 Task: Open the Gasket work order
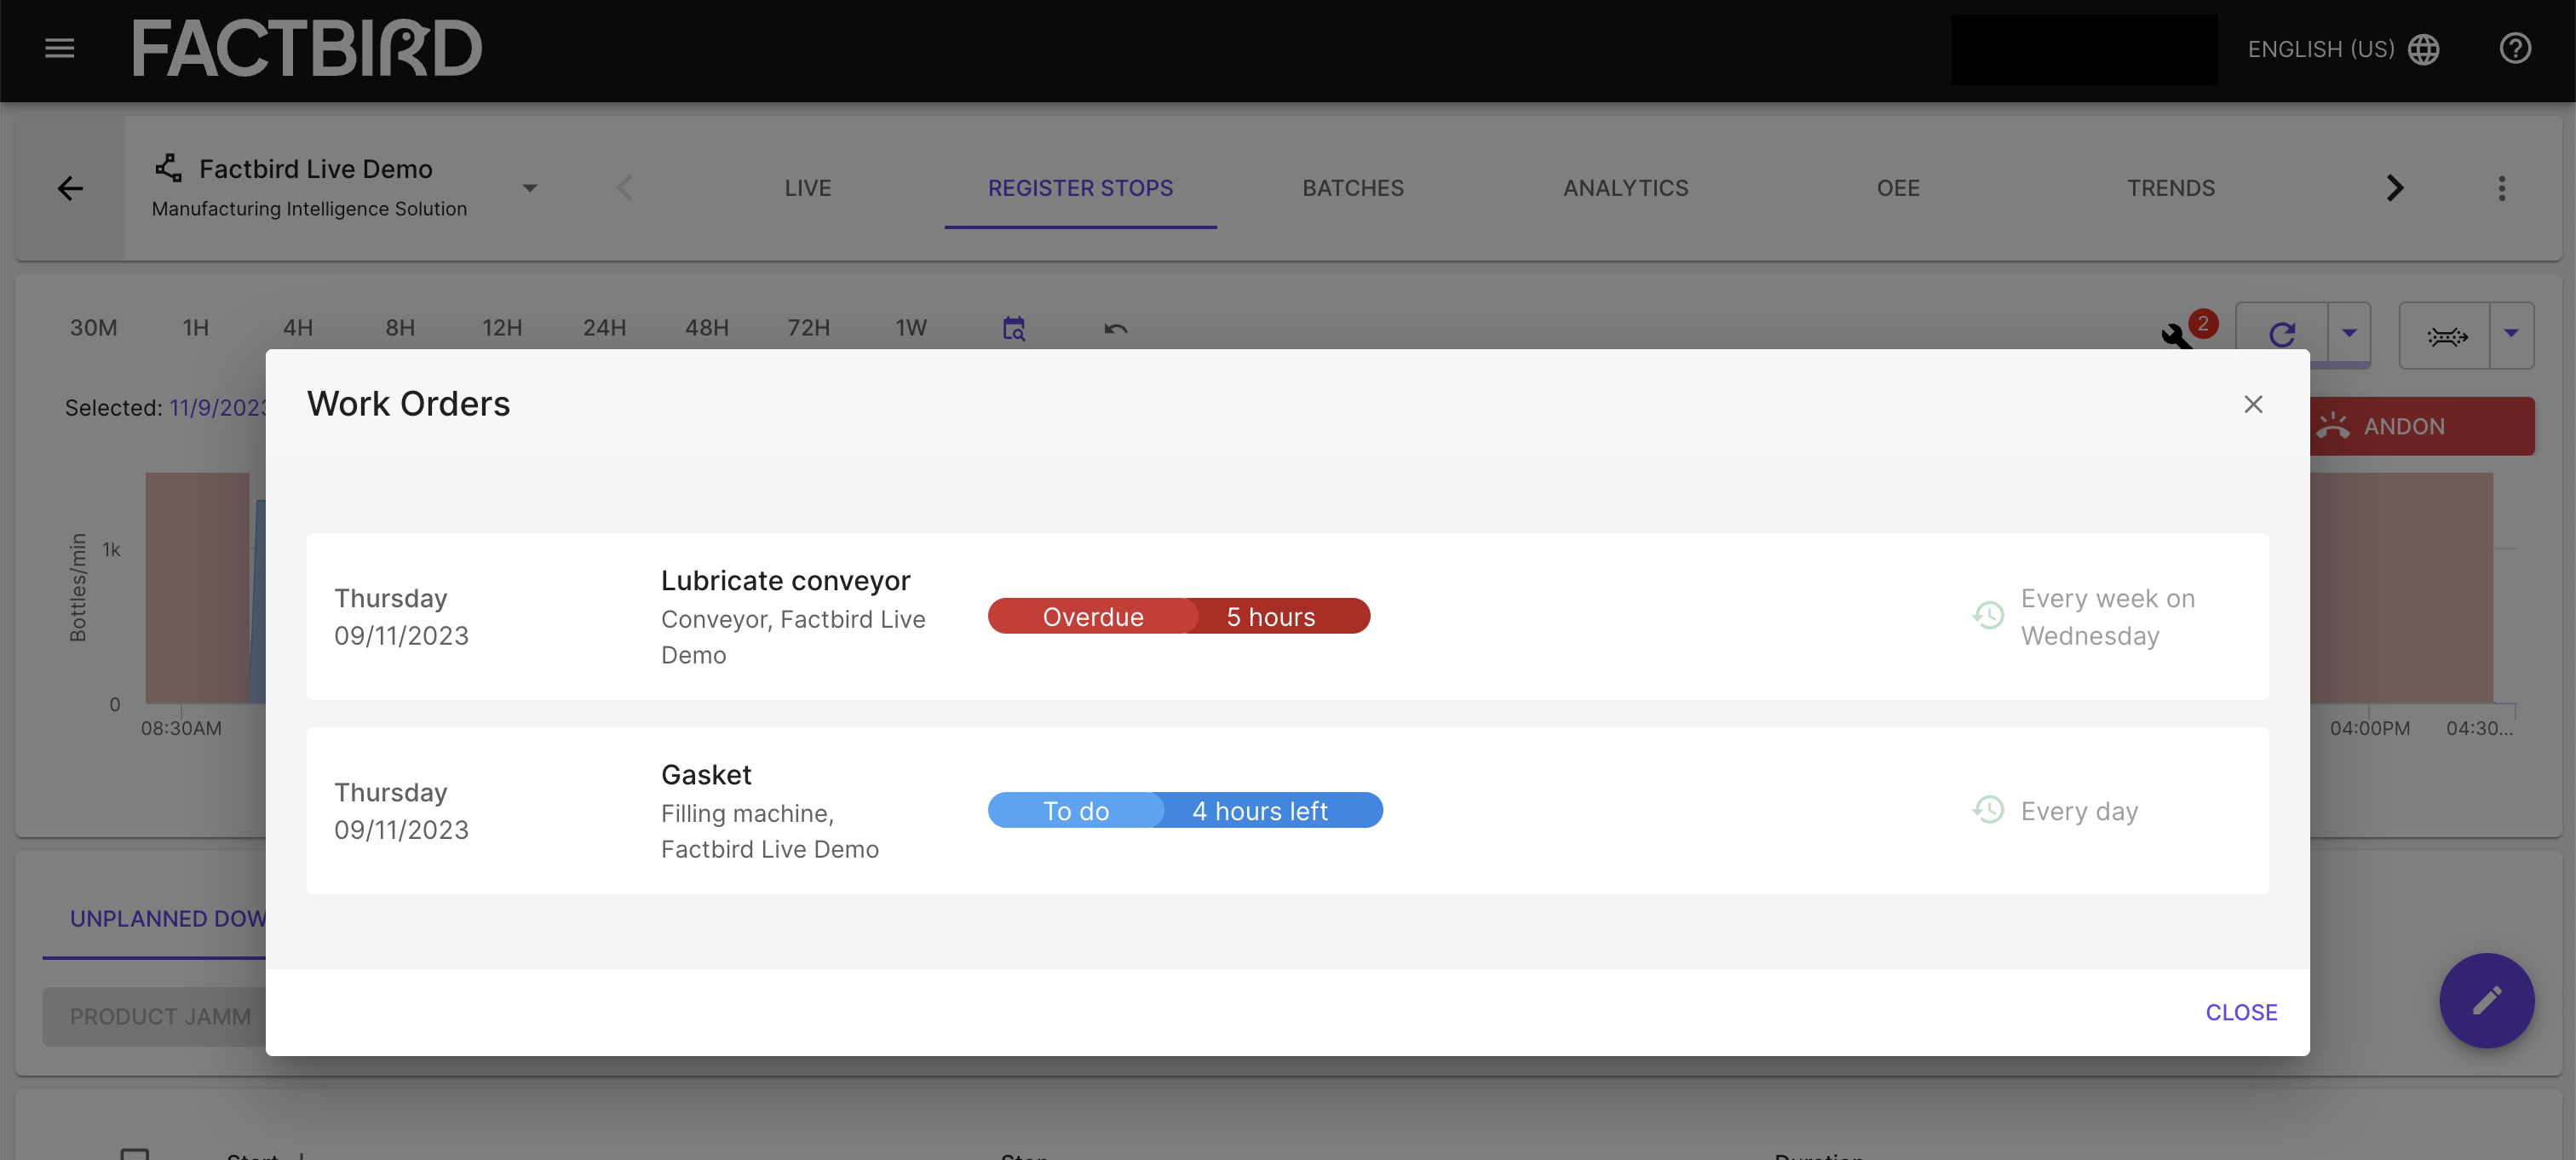[1287, 810]
